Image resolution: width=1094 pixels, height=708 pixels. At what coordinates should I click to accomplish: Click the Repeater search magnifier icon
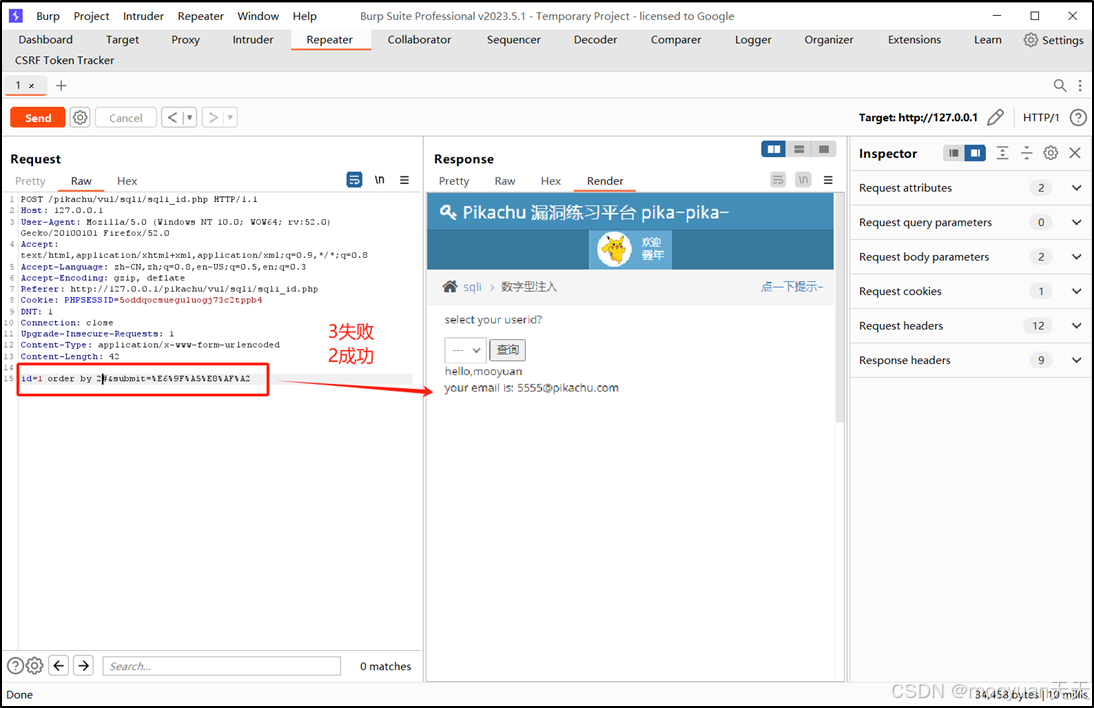(x=1059, y=86)
